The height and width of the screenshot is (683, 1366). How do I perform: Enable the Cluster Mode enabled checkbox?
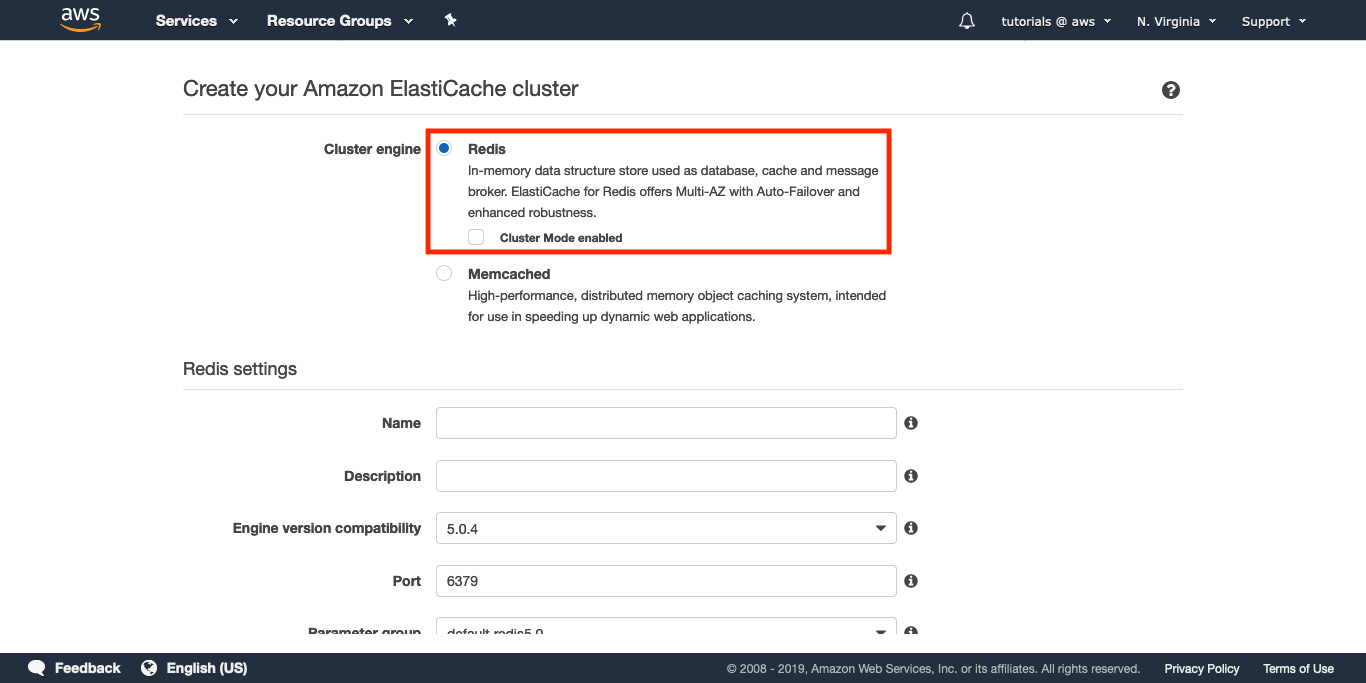tap(476, 237)
